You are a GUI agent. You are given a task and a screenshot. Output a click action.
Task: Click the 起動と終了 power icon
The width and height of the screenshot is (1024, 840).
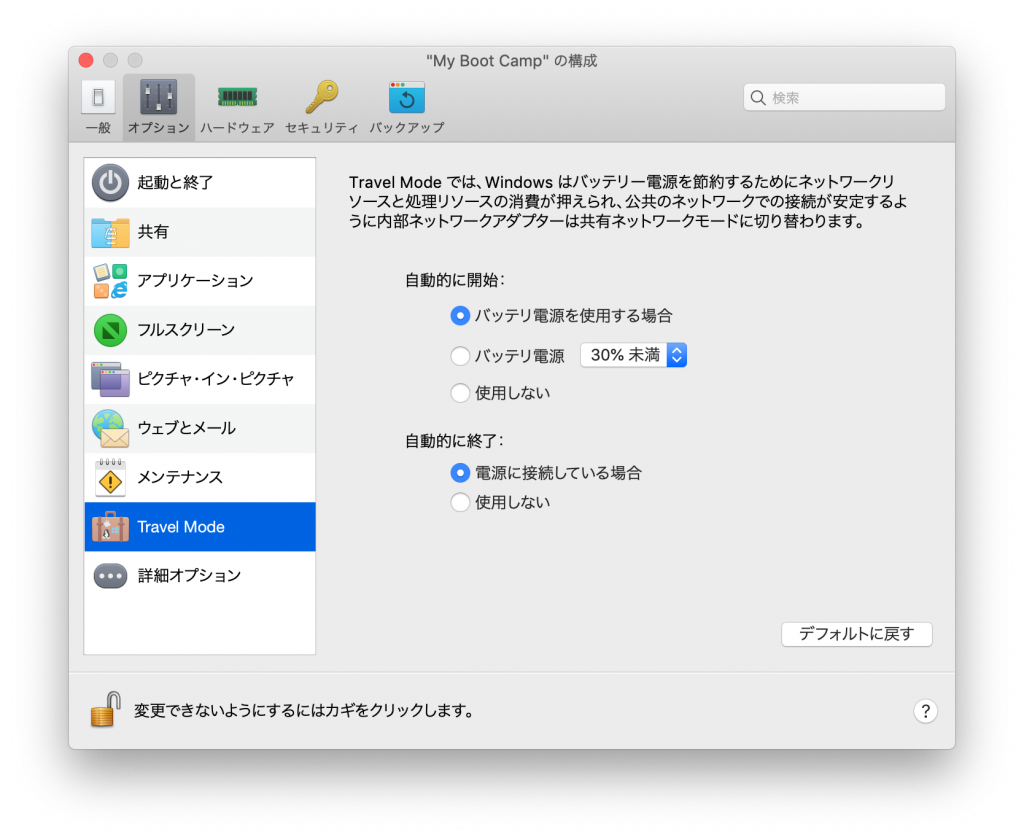click(x=110, y=182)
